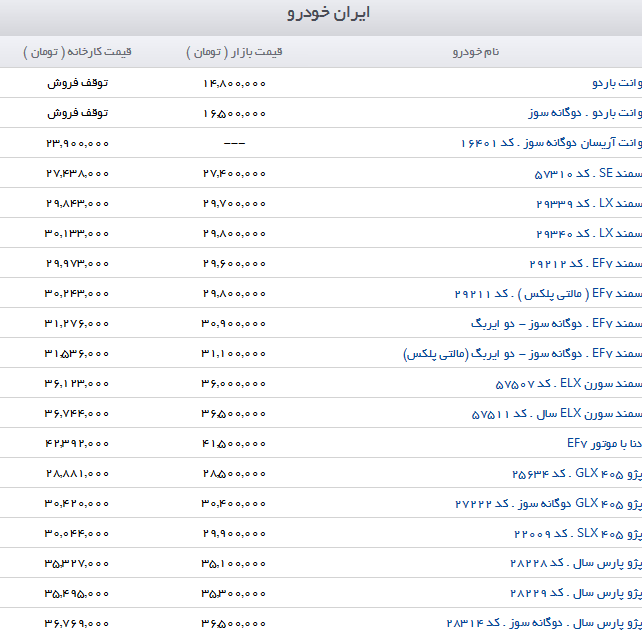Click factory price ۴۲,۳۹۲,۰۰۰

click(x=77, y=444)
